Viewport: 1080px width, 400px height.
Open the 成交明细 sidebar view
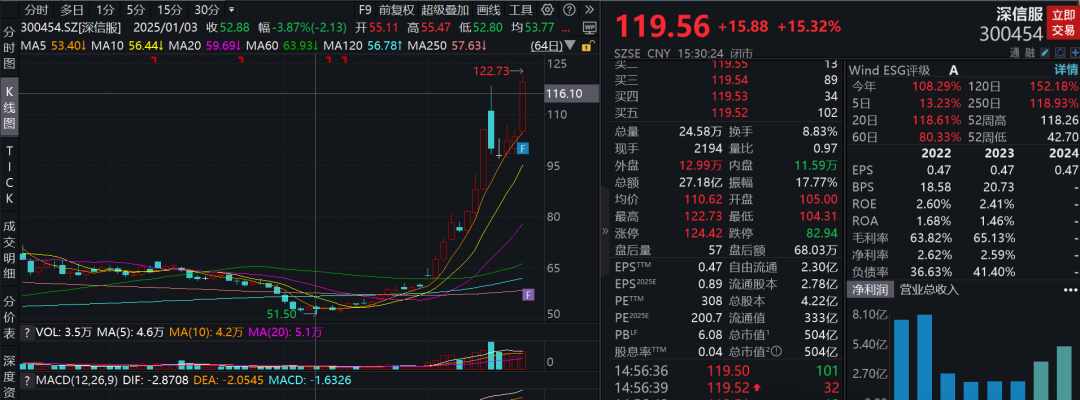(10, 249)
